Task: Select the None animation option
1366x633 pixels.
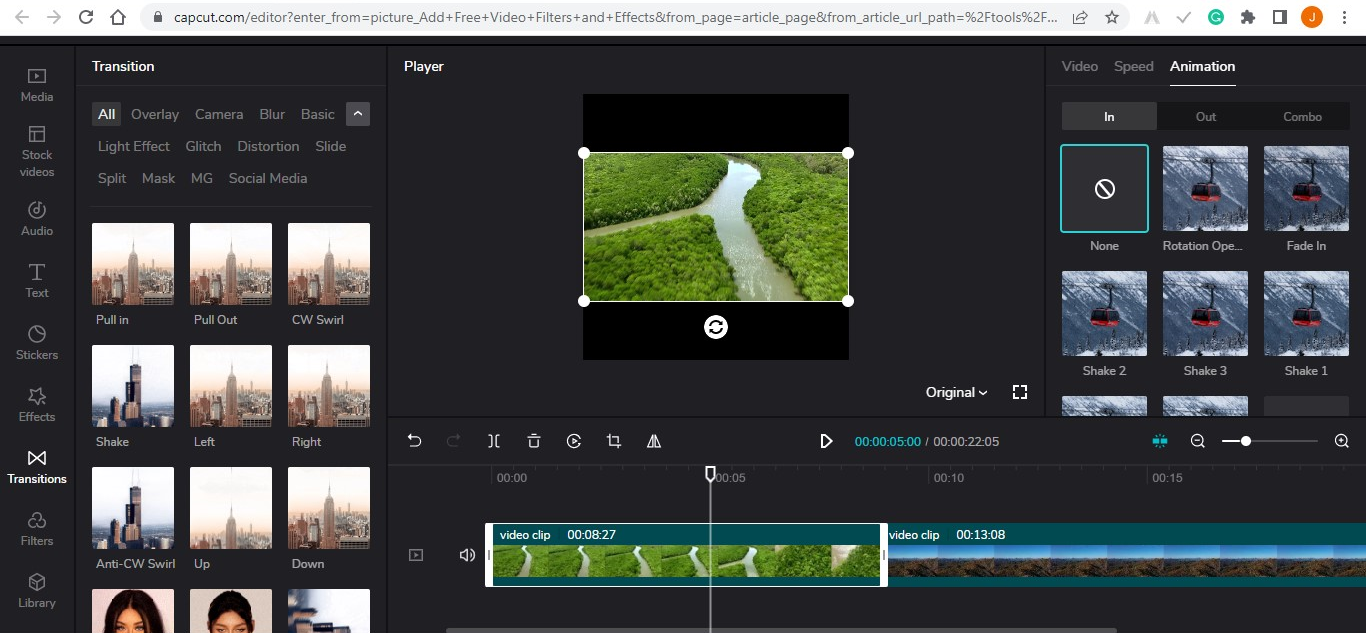Action: click(x=1104, y=189)
